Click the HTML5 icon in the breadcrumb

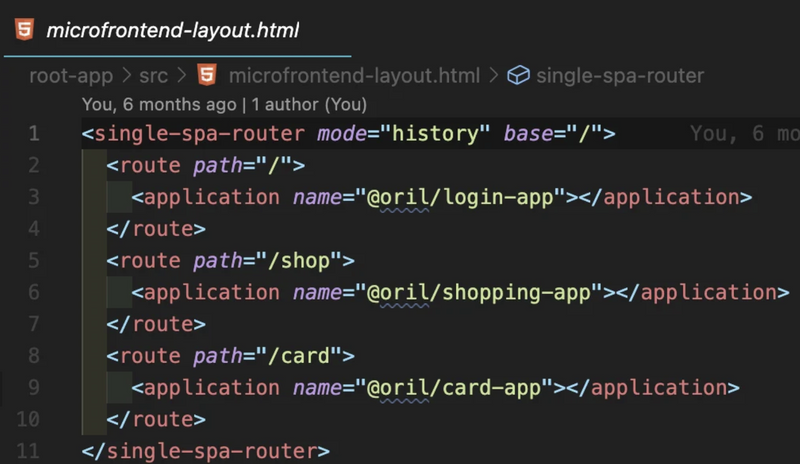point(207,75)
